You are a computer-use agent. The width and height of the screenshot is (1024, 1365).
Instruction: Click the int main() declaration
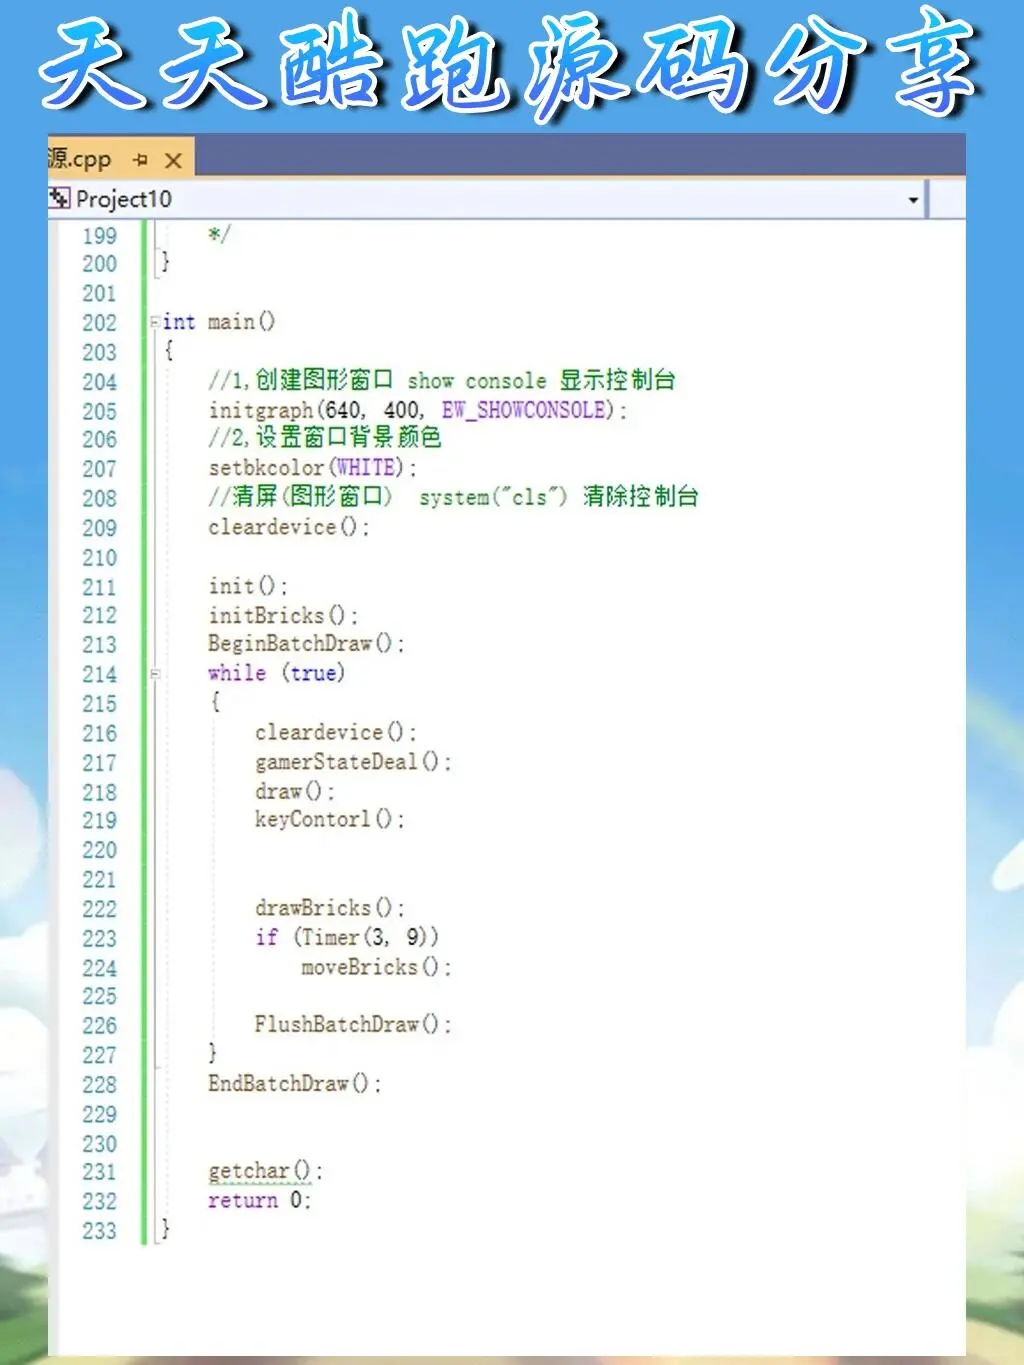tap(218, 322)
